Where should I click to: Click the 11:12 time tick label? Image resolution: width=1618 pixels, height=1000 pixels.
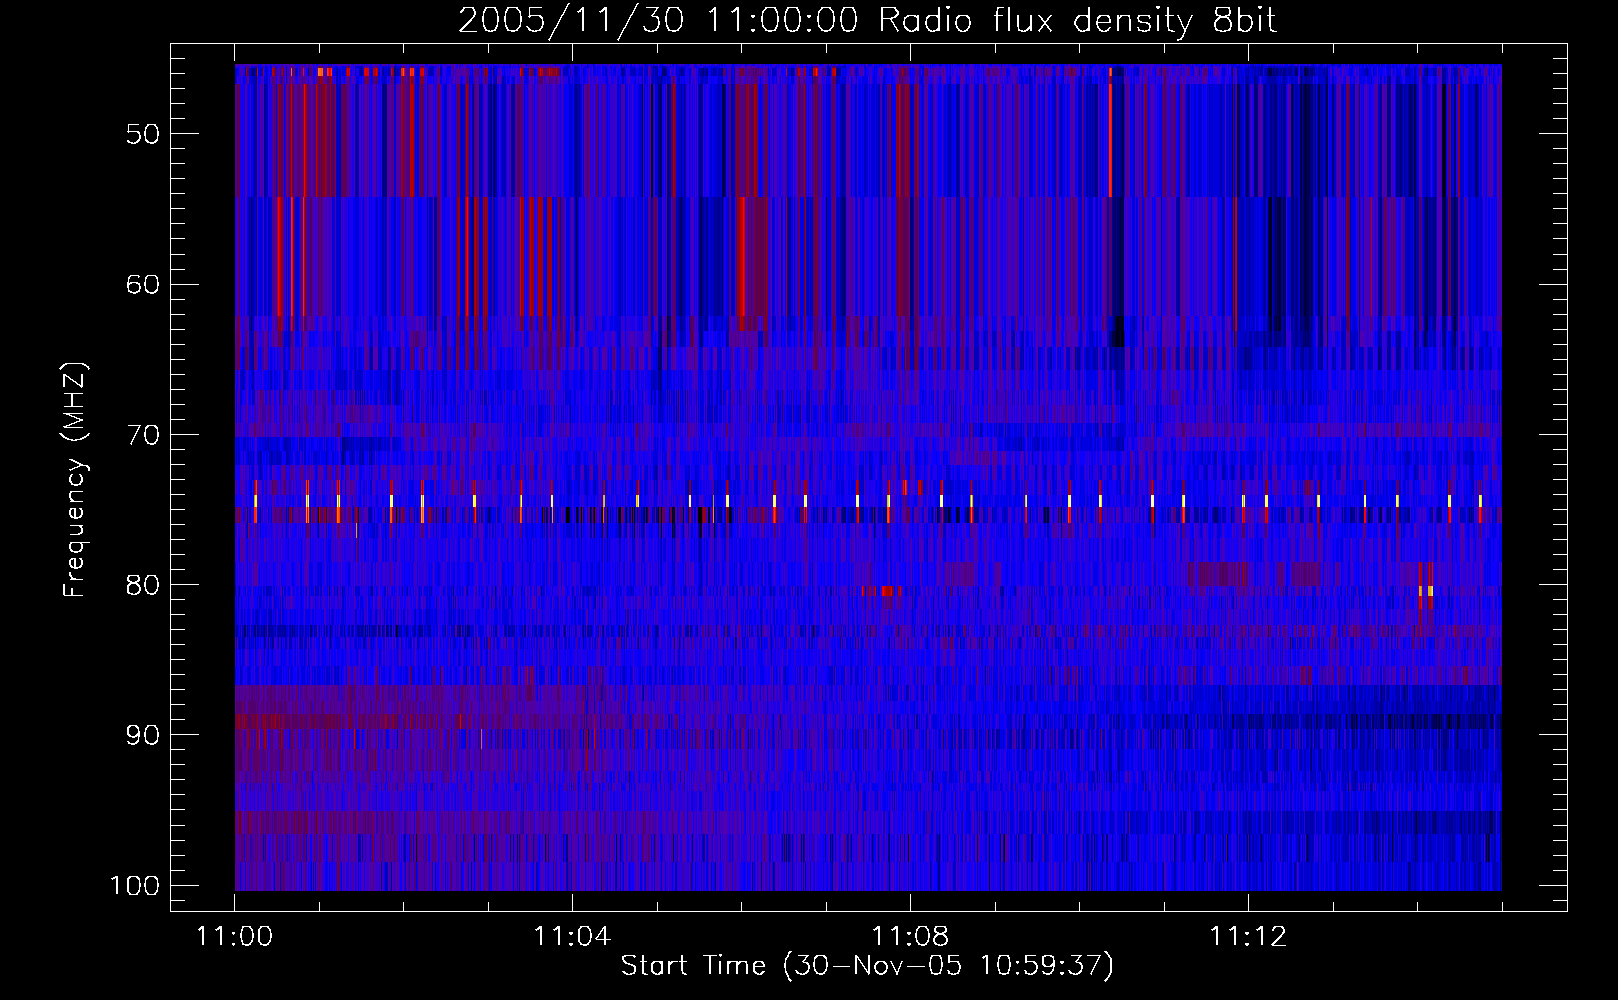point(1247,937)
